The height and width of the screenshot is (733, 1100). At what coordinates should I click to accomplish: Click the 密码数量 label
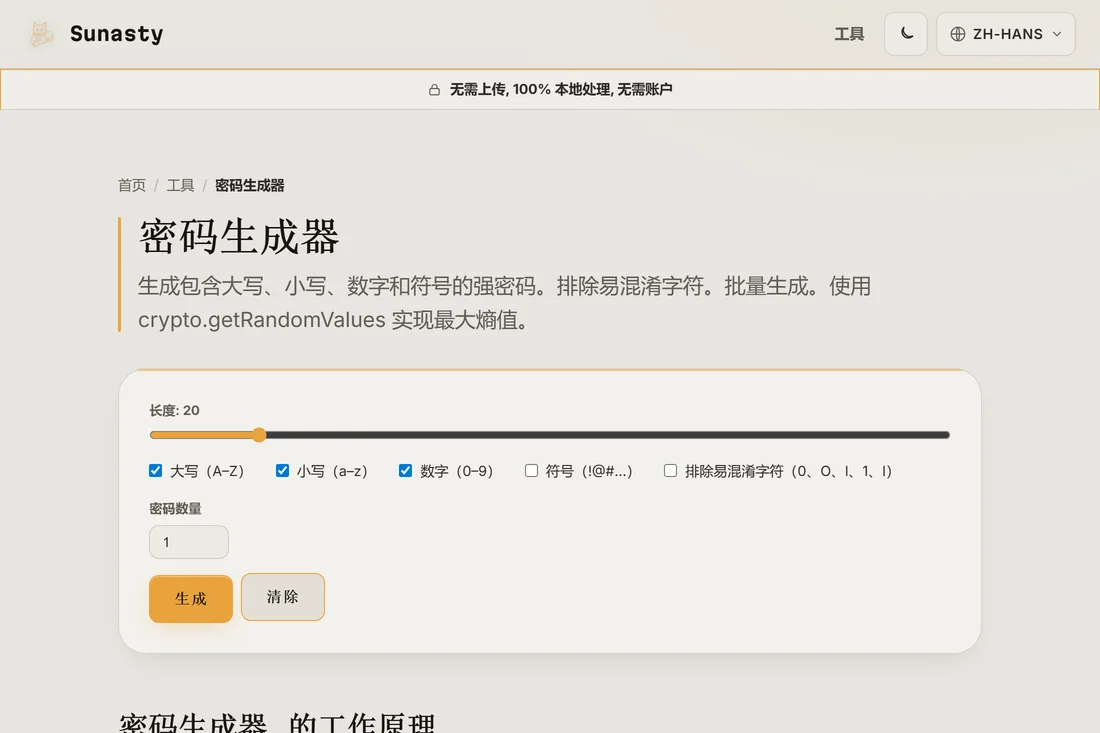click(175, 509)
